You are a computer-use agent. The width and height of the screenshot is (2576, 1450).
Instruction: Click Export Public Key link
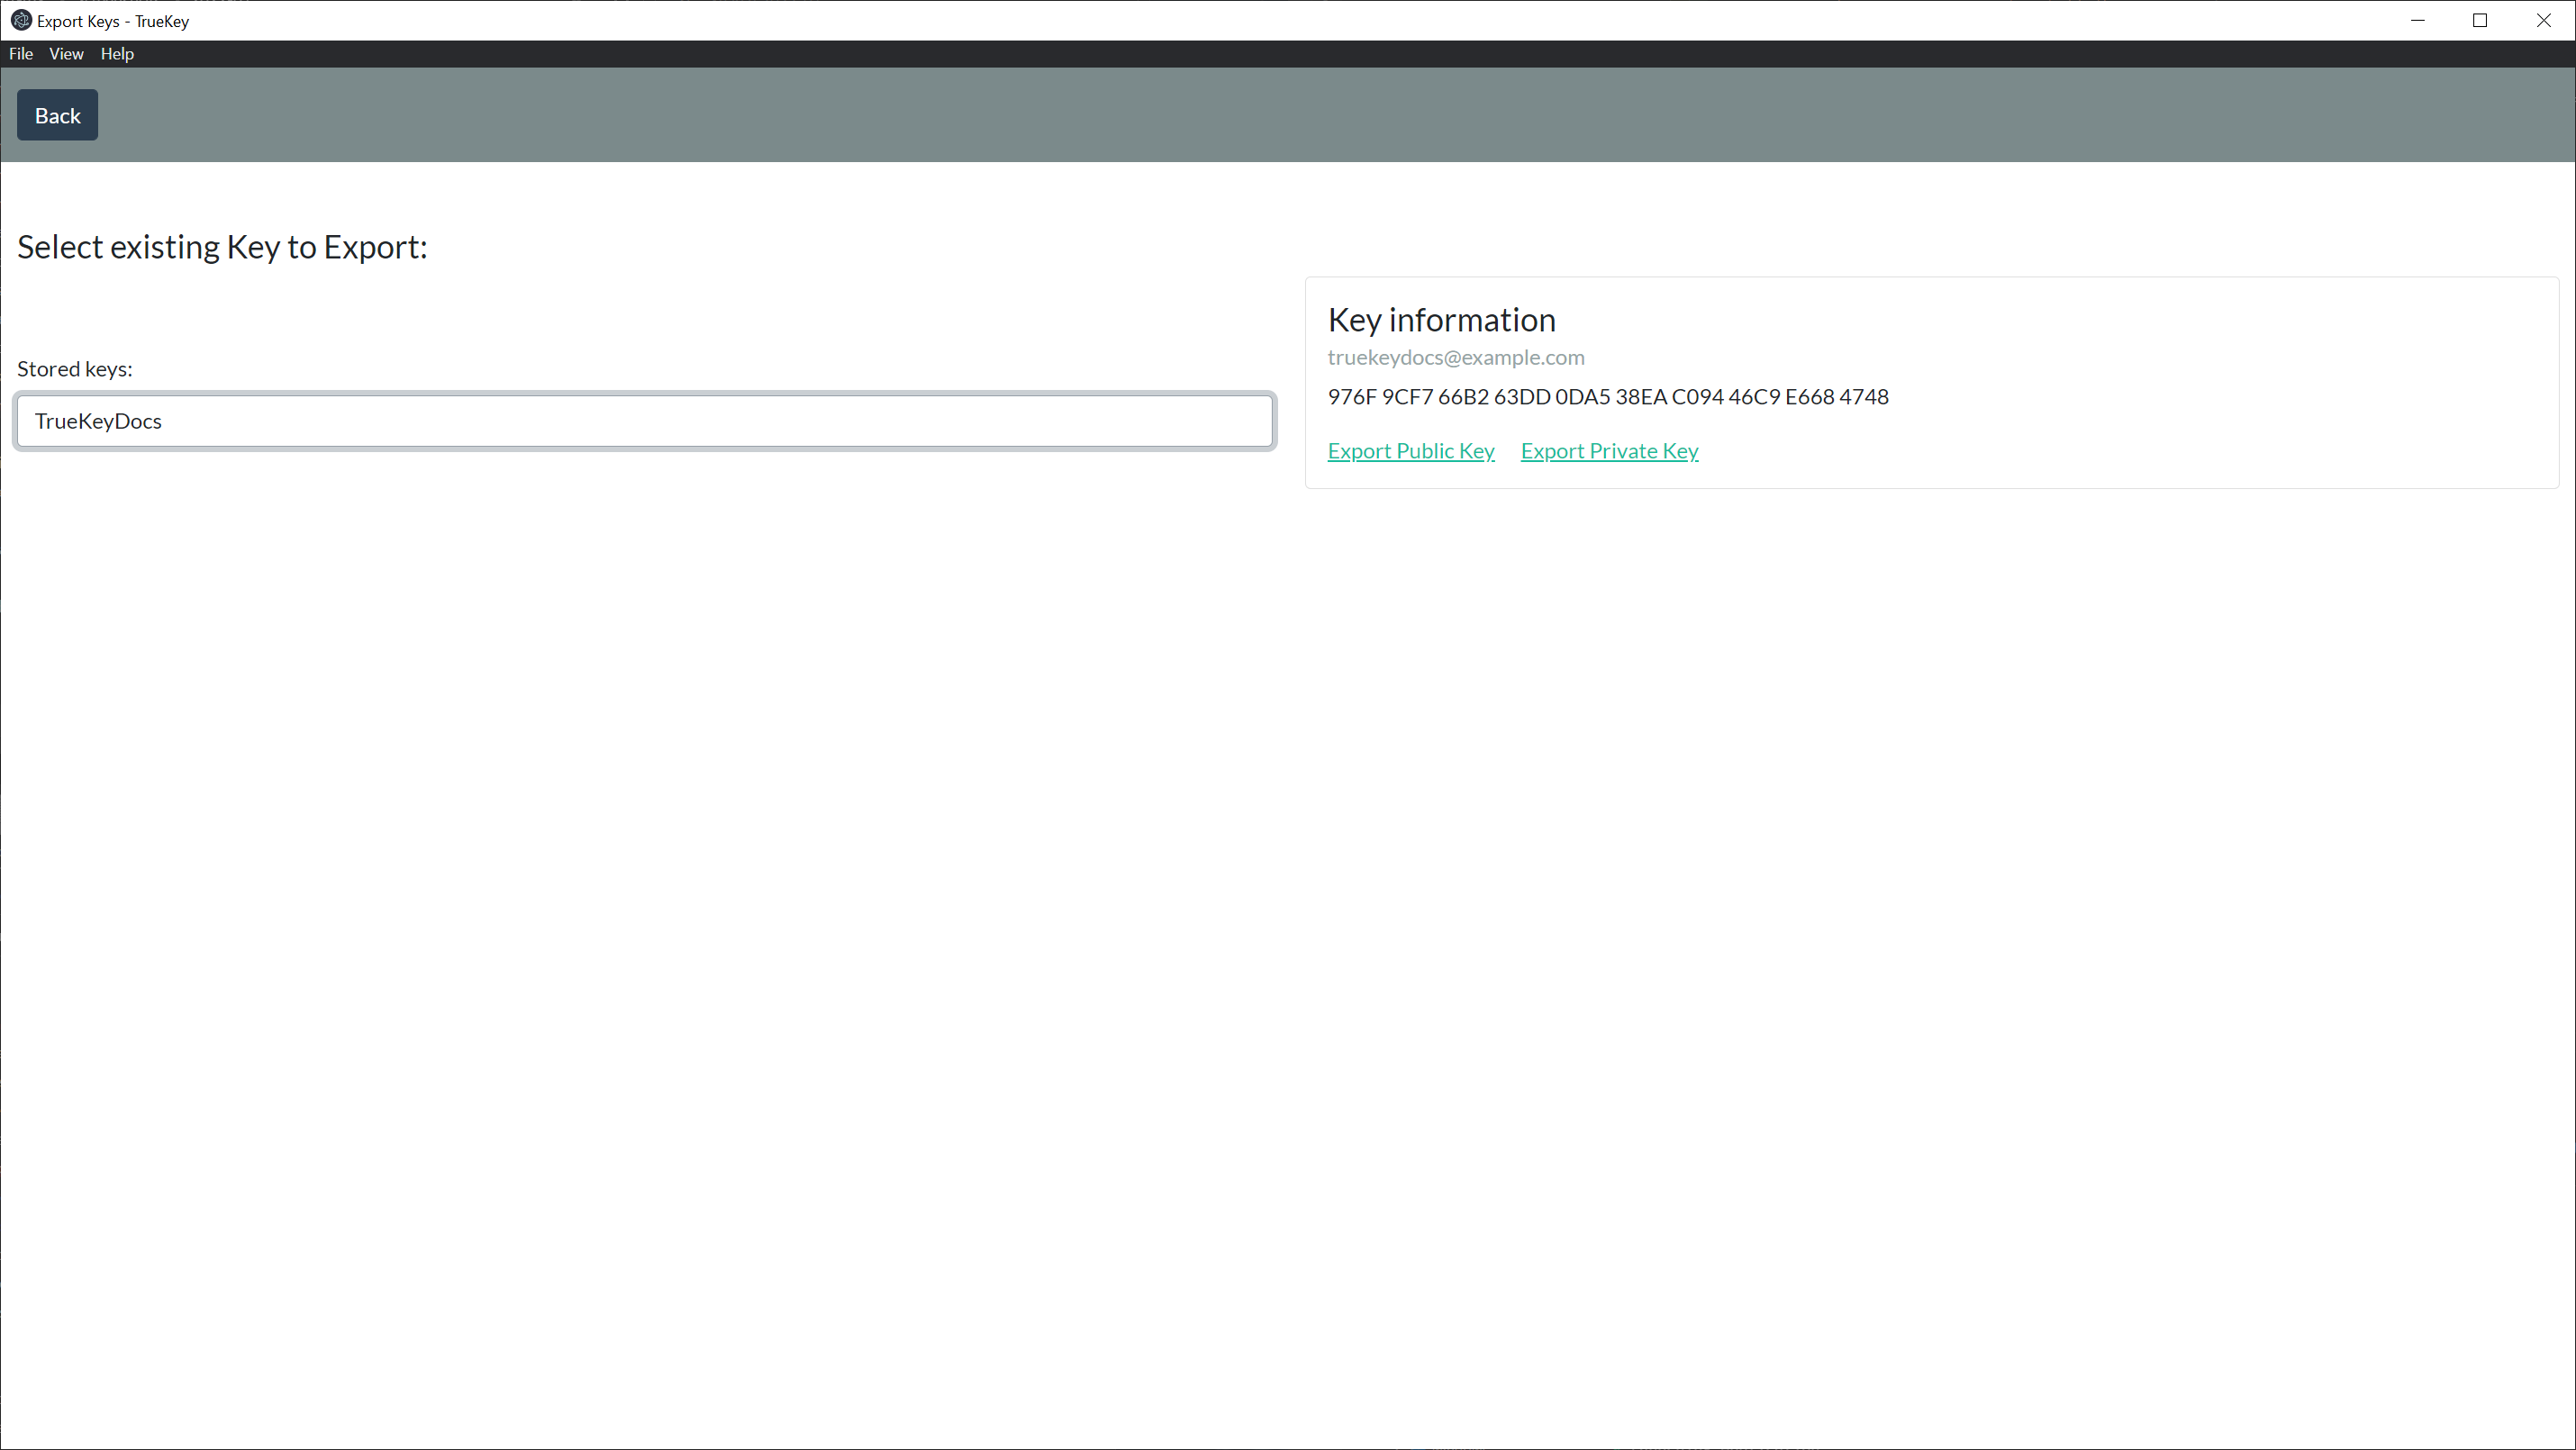click(1410, 451)
